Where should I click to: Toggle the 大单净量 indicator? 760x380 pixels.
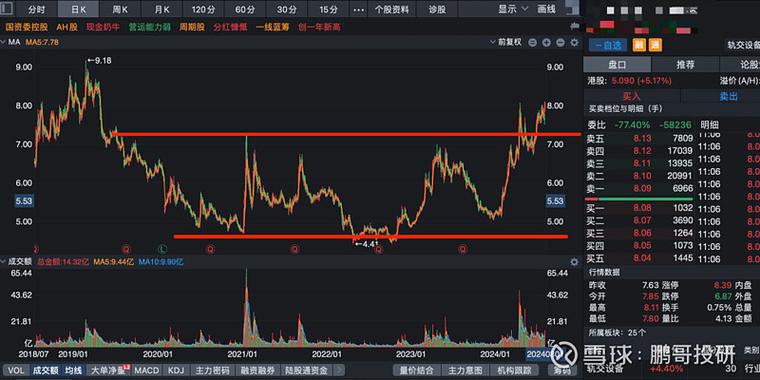108,370
